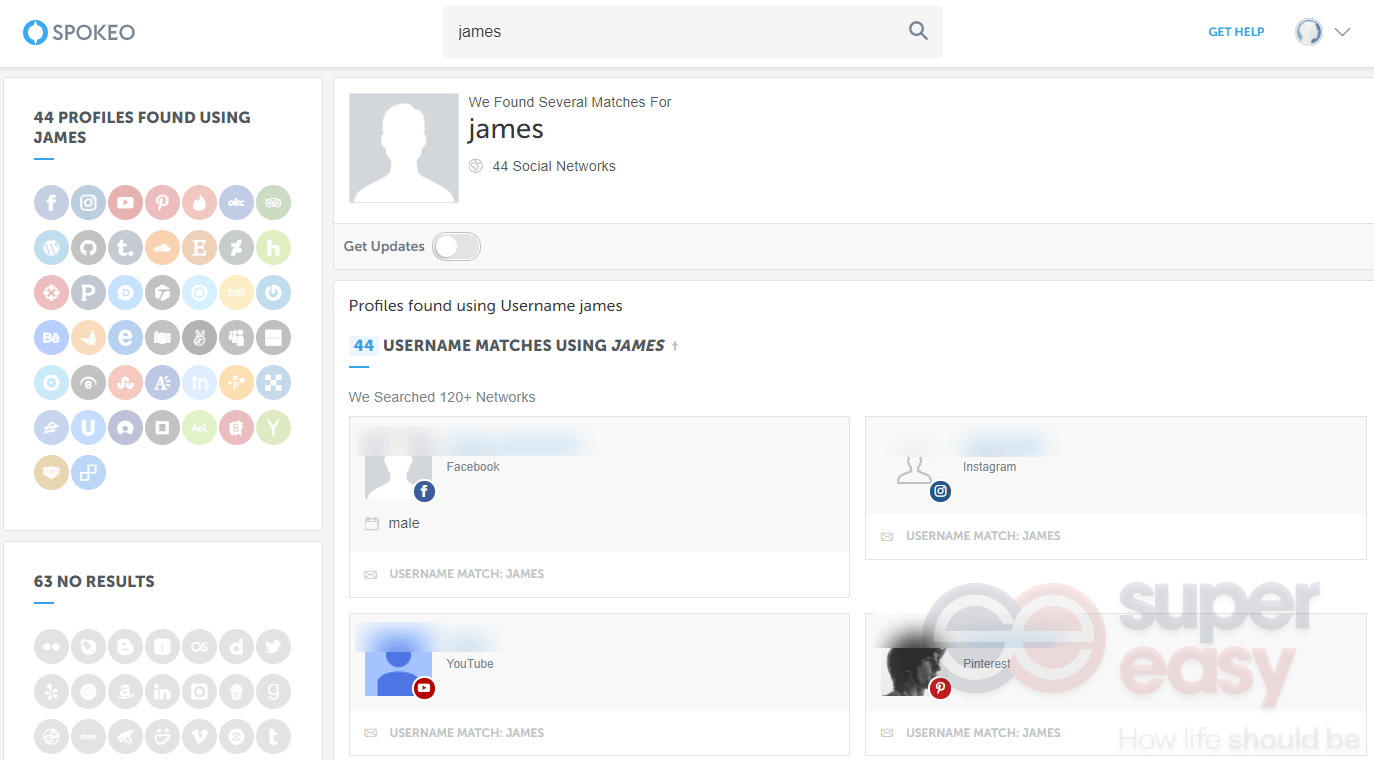Click the Instagram icon in found profiles grid
The image size is (1374, 760).
pyautogui.click(x=88, y=203)
